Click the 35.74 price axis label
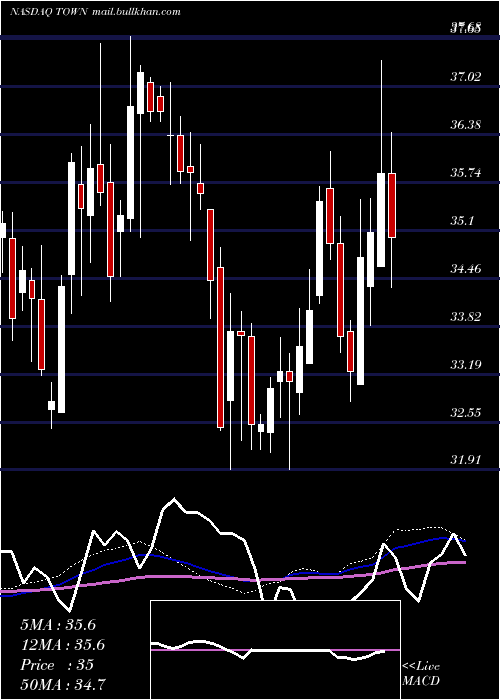Image resolution: width=500 pixels, height=700 pixels. [466, 173]
